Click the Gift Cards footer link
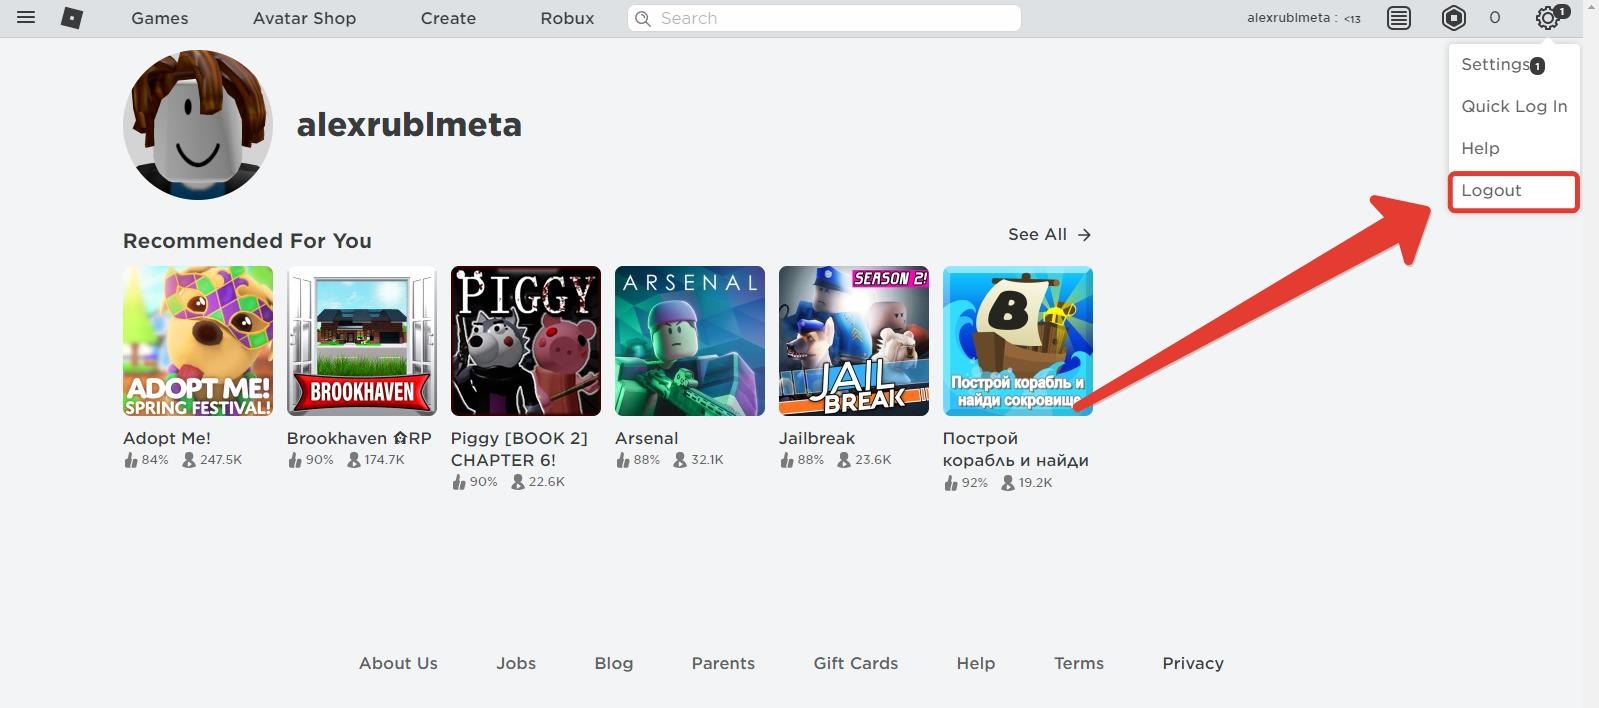The height and width of the screenshot is (708, 1599). coord(855,663)
